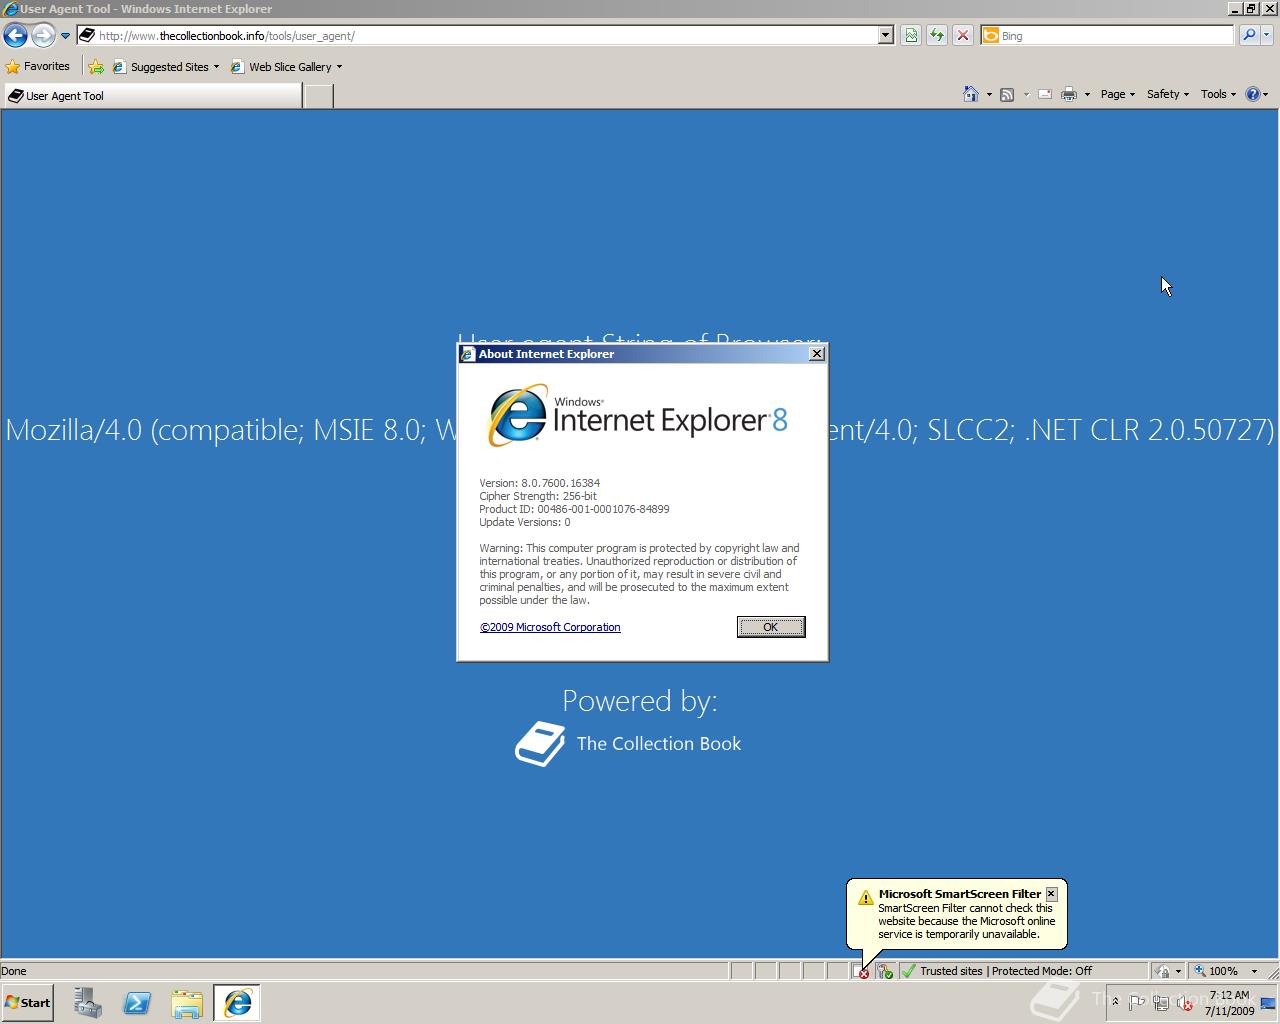Open the Safety menu

tap(1167, 94)
